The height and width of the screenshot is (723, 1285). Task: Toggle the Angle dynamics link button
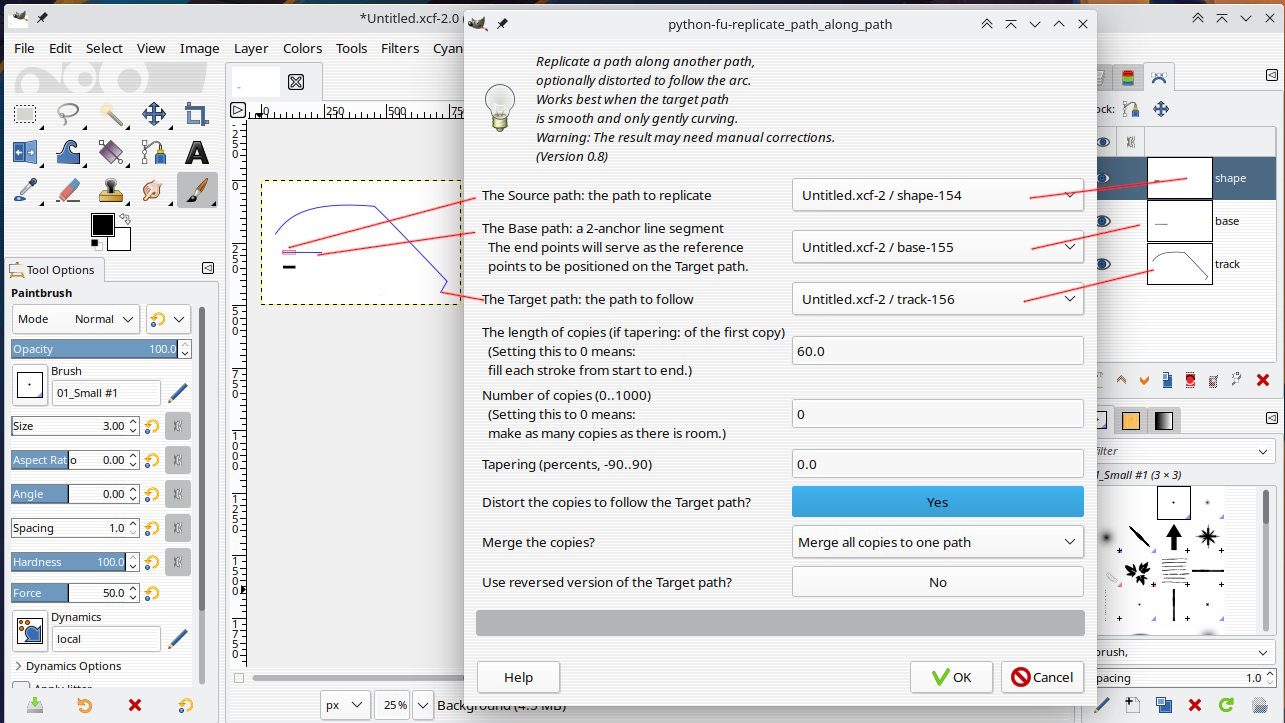(x=178, y=494)
